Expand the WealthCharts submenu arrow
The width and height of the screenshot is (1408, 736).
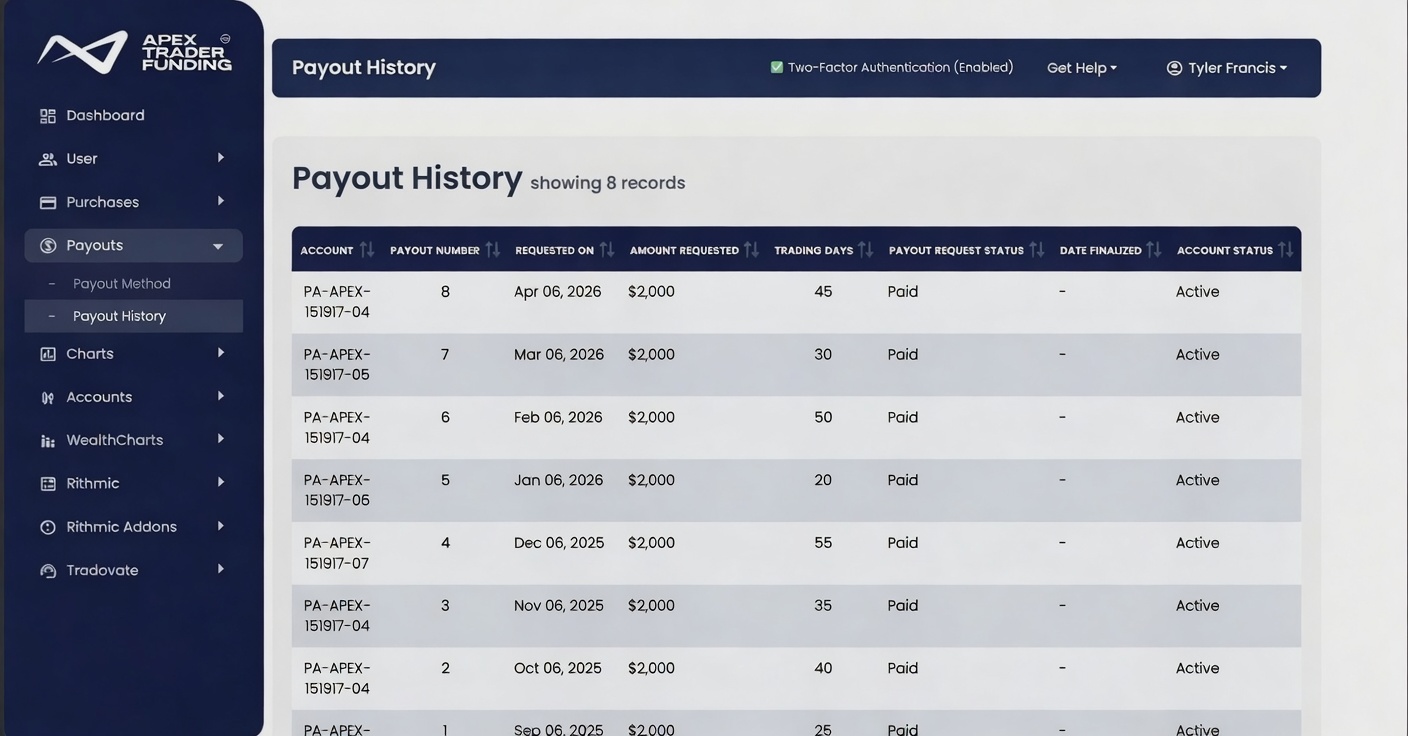tap(220, 439)
